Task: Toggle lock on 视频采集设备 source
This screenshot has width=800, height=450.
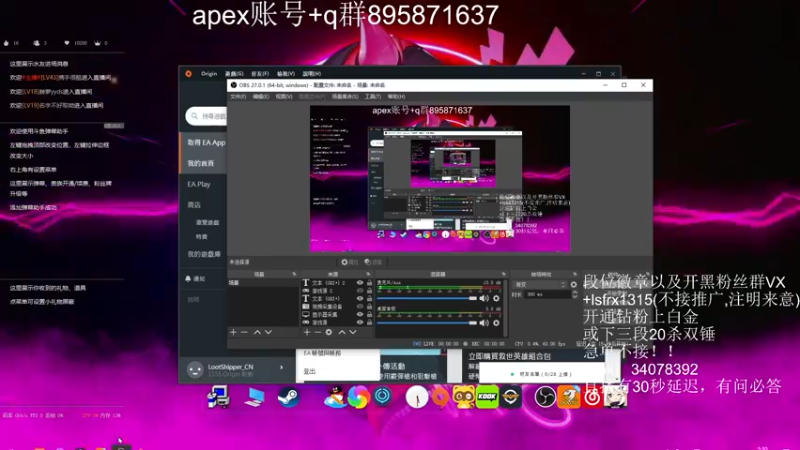Action: pyautogui.click(x=369, y=307)
